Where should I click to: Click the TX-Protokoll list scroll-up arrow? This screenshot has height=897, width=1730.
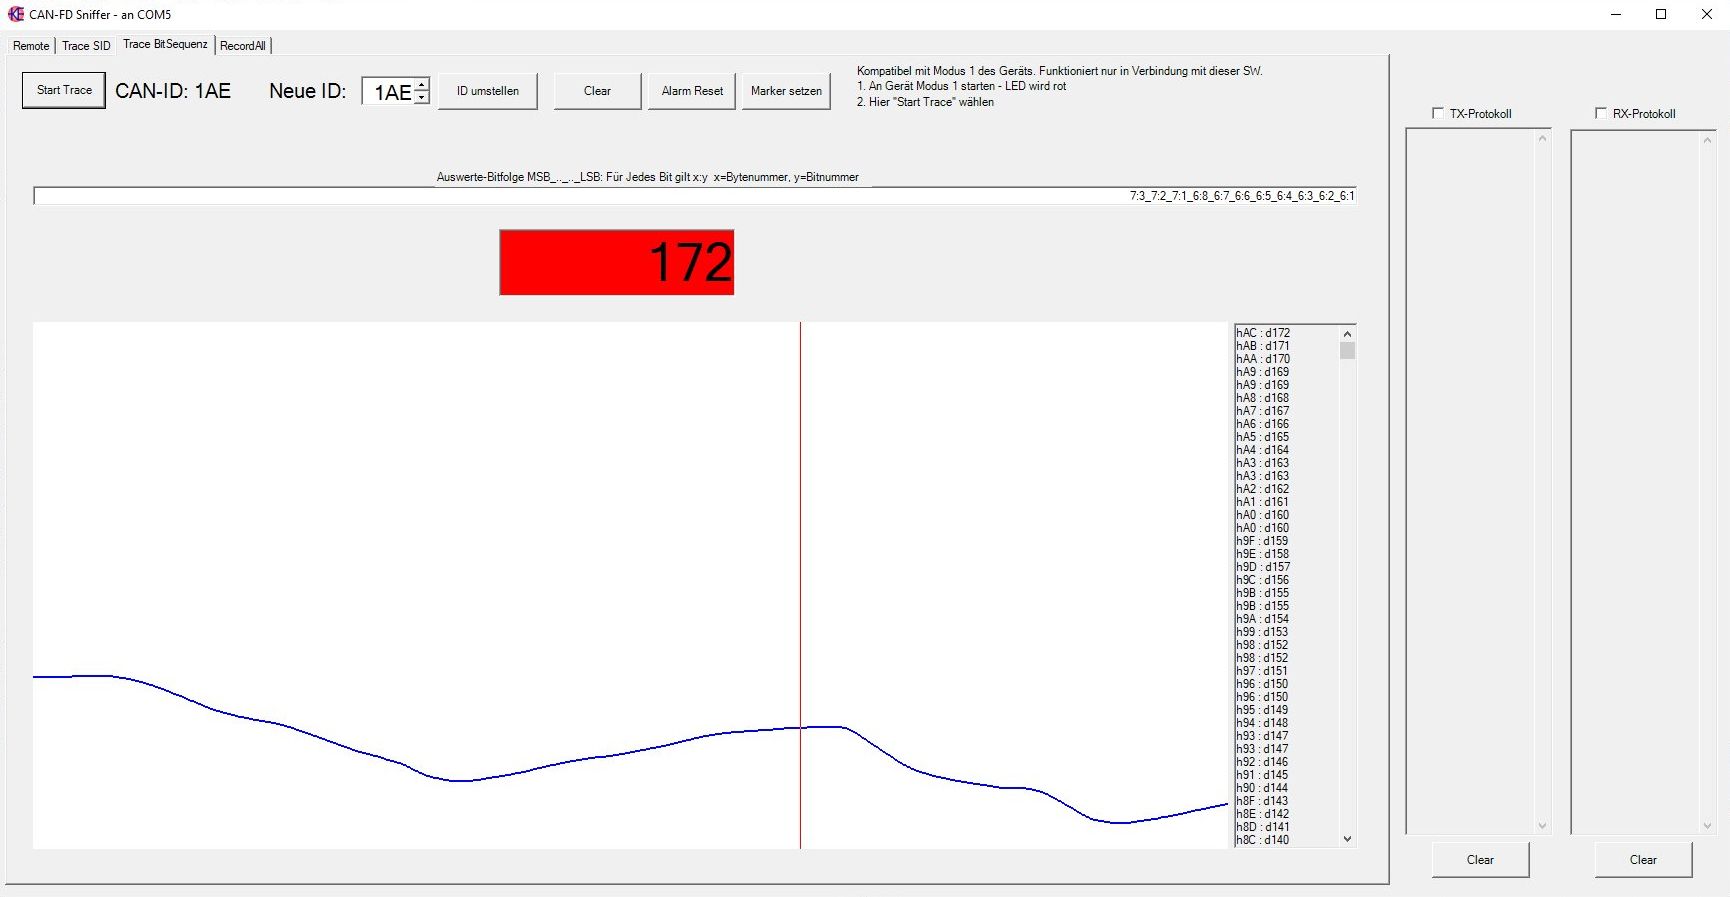pos(1542,139)
